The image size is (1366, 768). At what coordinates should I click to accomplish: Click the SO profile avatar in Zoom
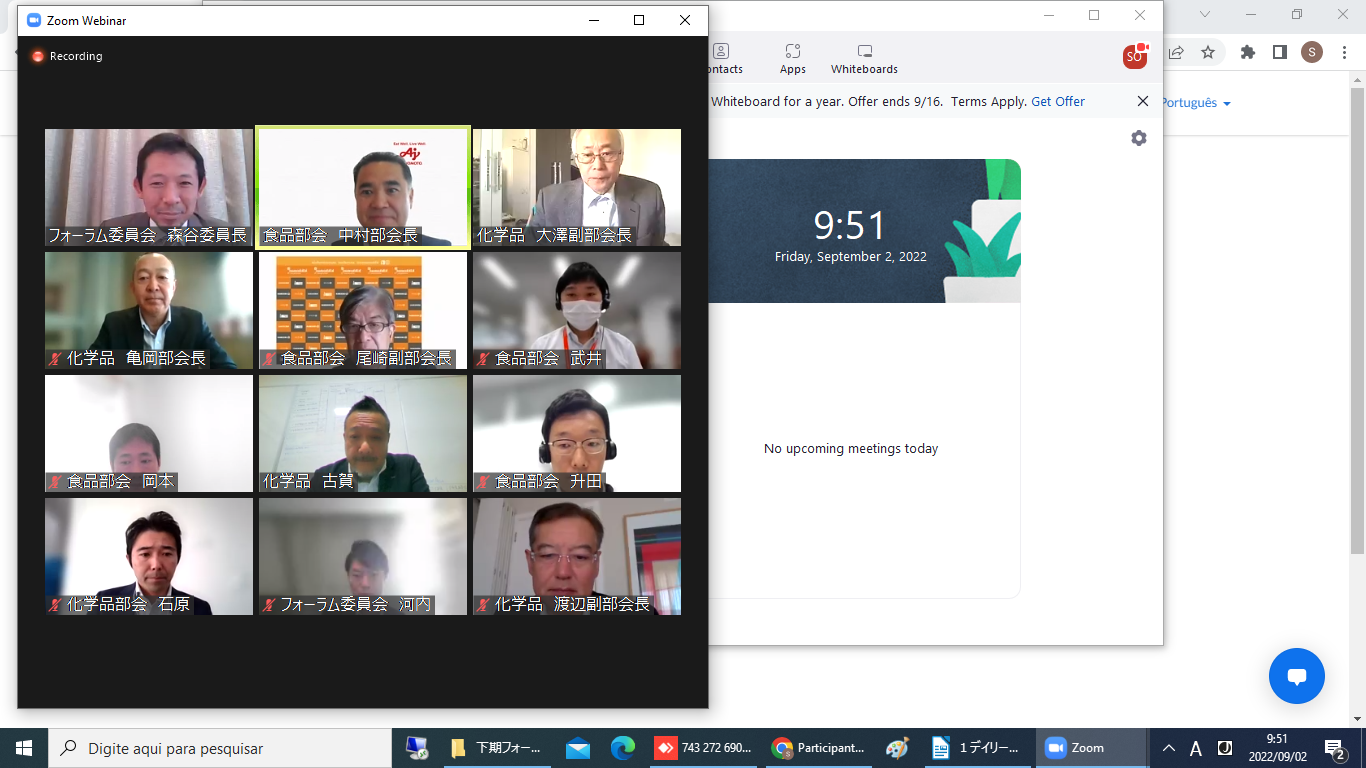pos(1134,57)
